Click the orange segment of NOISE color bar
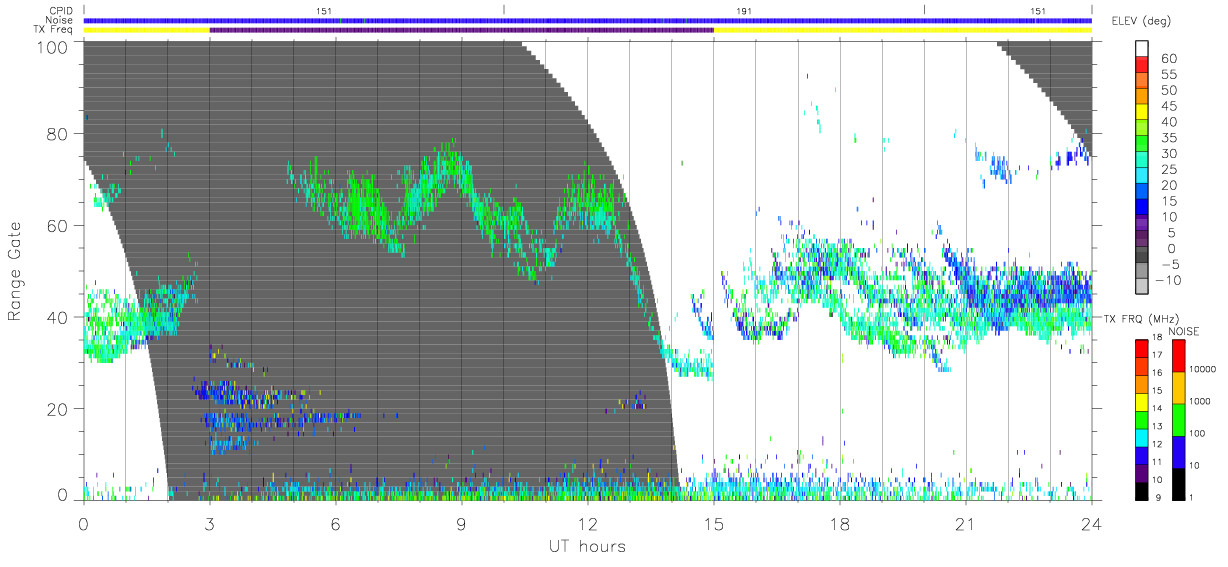 point(1177,387)
